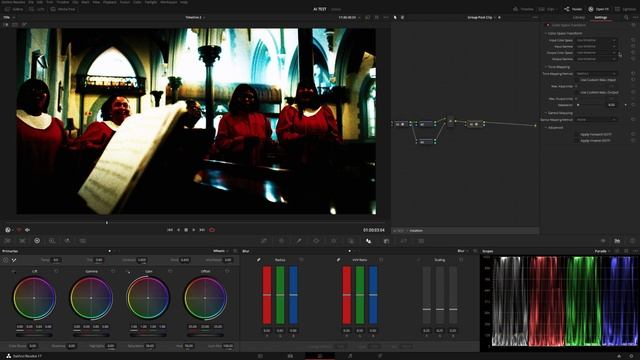Open the HDR palette
640x360 pixels.
click(x=52, y=241)
